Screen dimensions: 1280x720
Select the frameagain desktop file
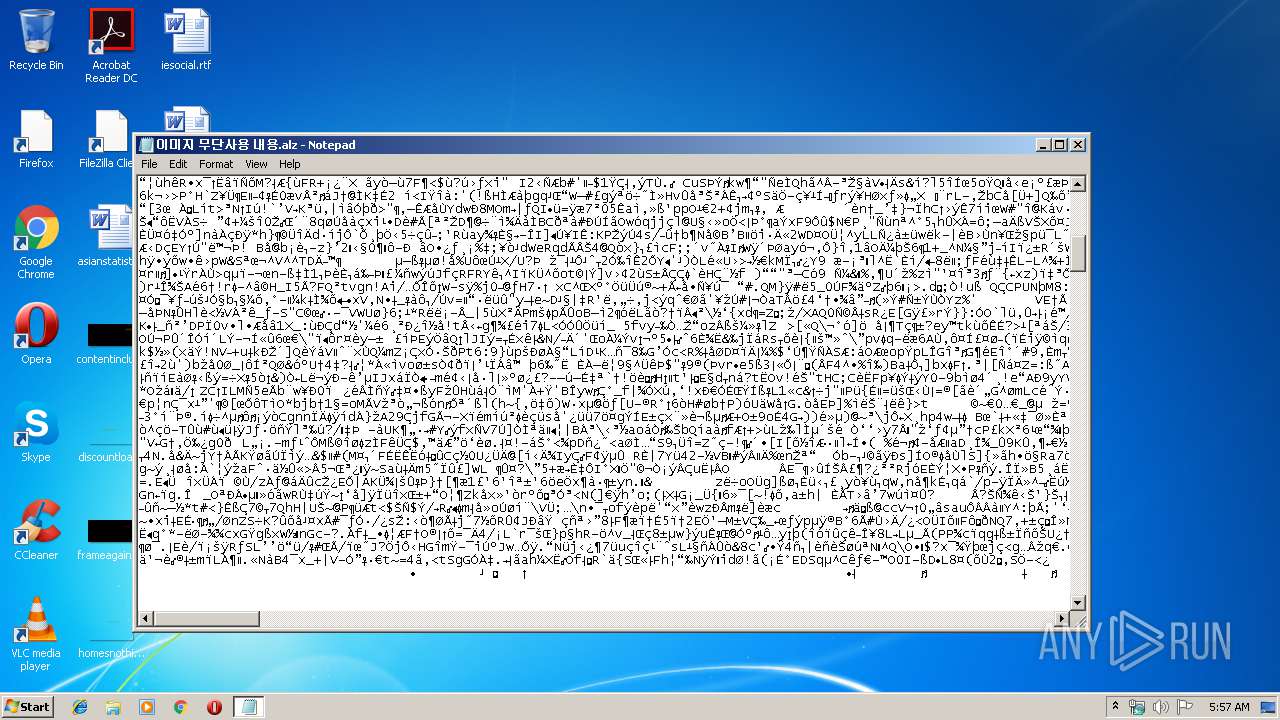click(x=106, y=539)
